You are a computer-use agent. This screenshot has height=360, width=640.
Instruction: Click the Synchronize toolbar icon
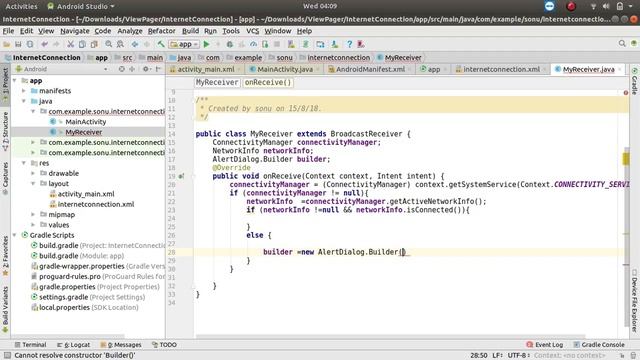click(30, 44)
